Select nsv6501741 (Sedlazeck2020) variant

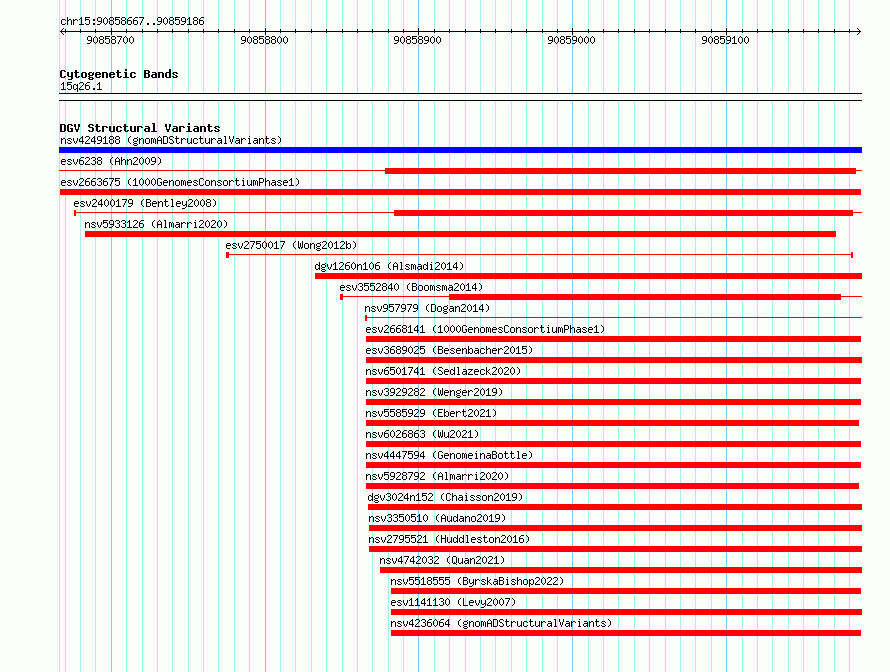point(443,371)
